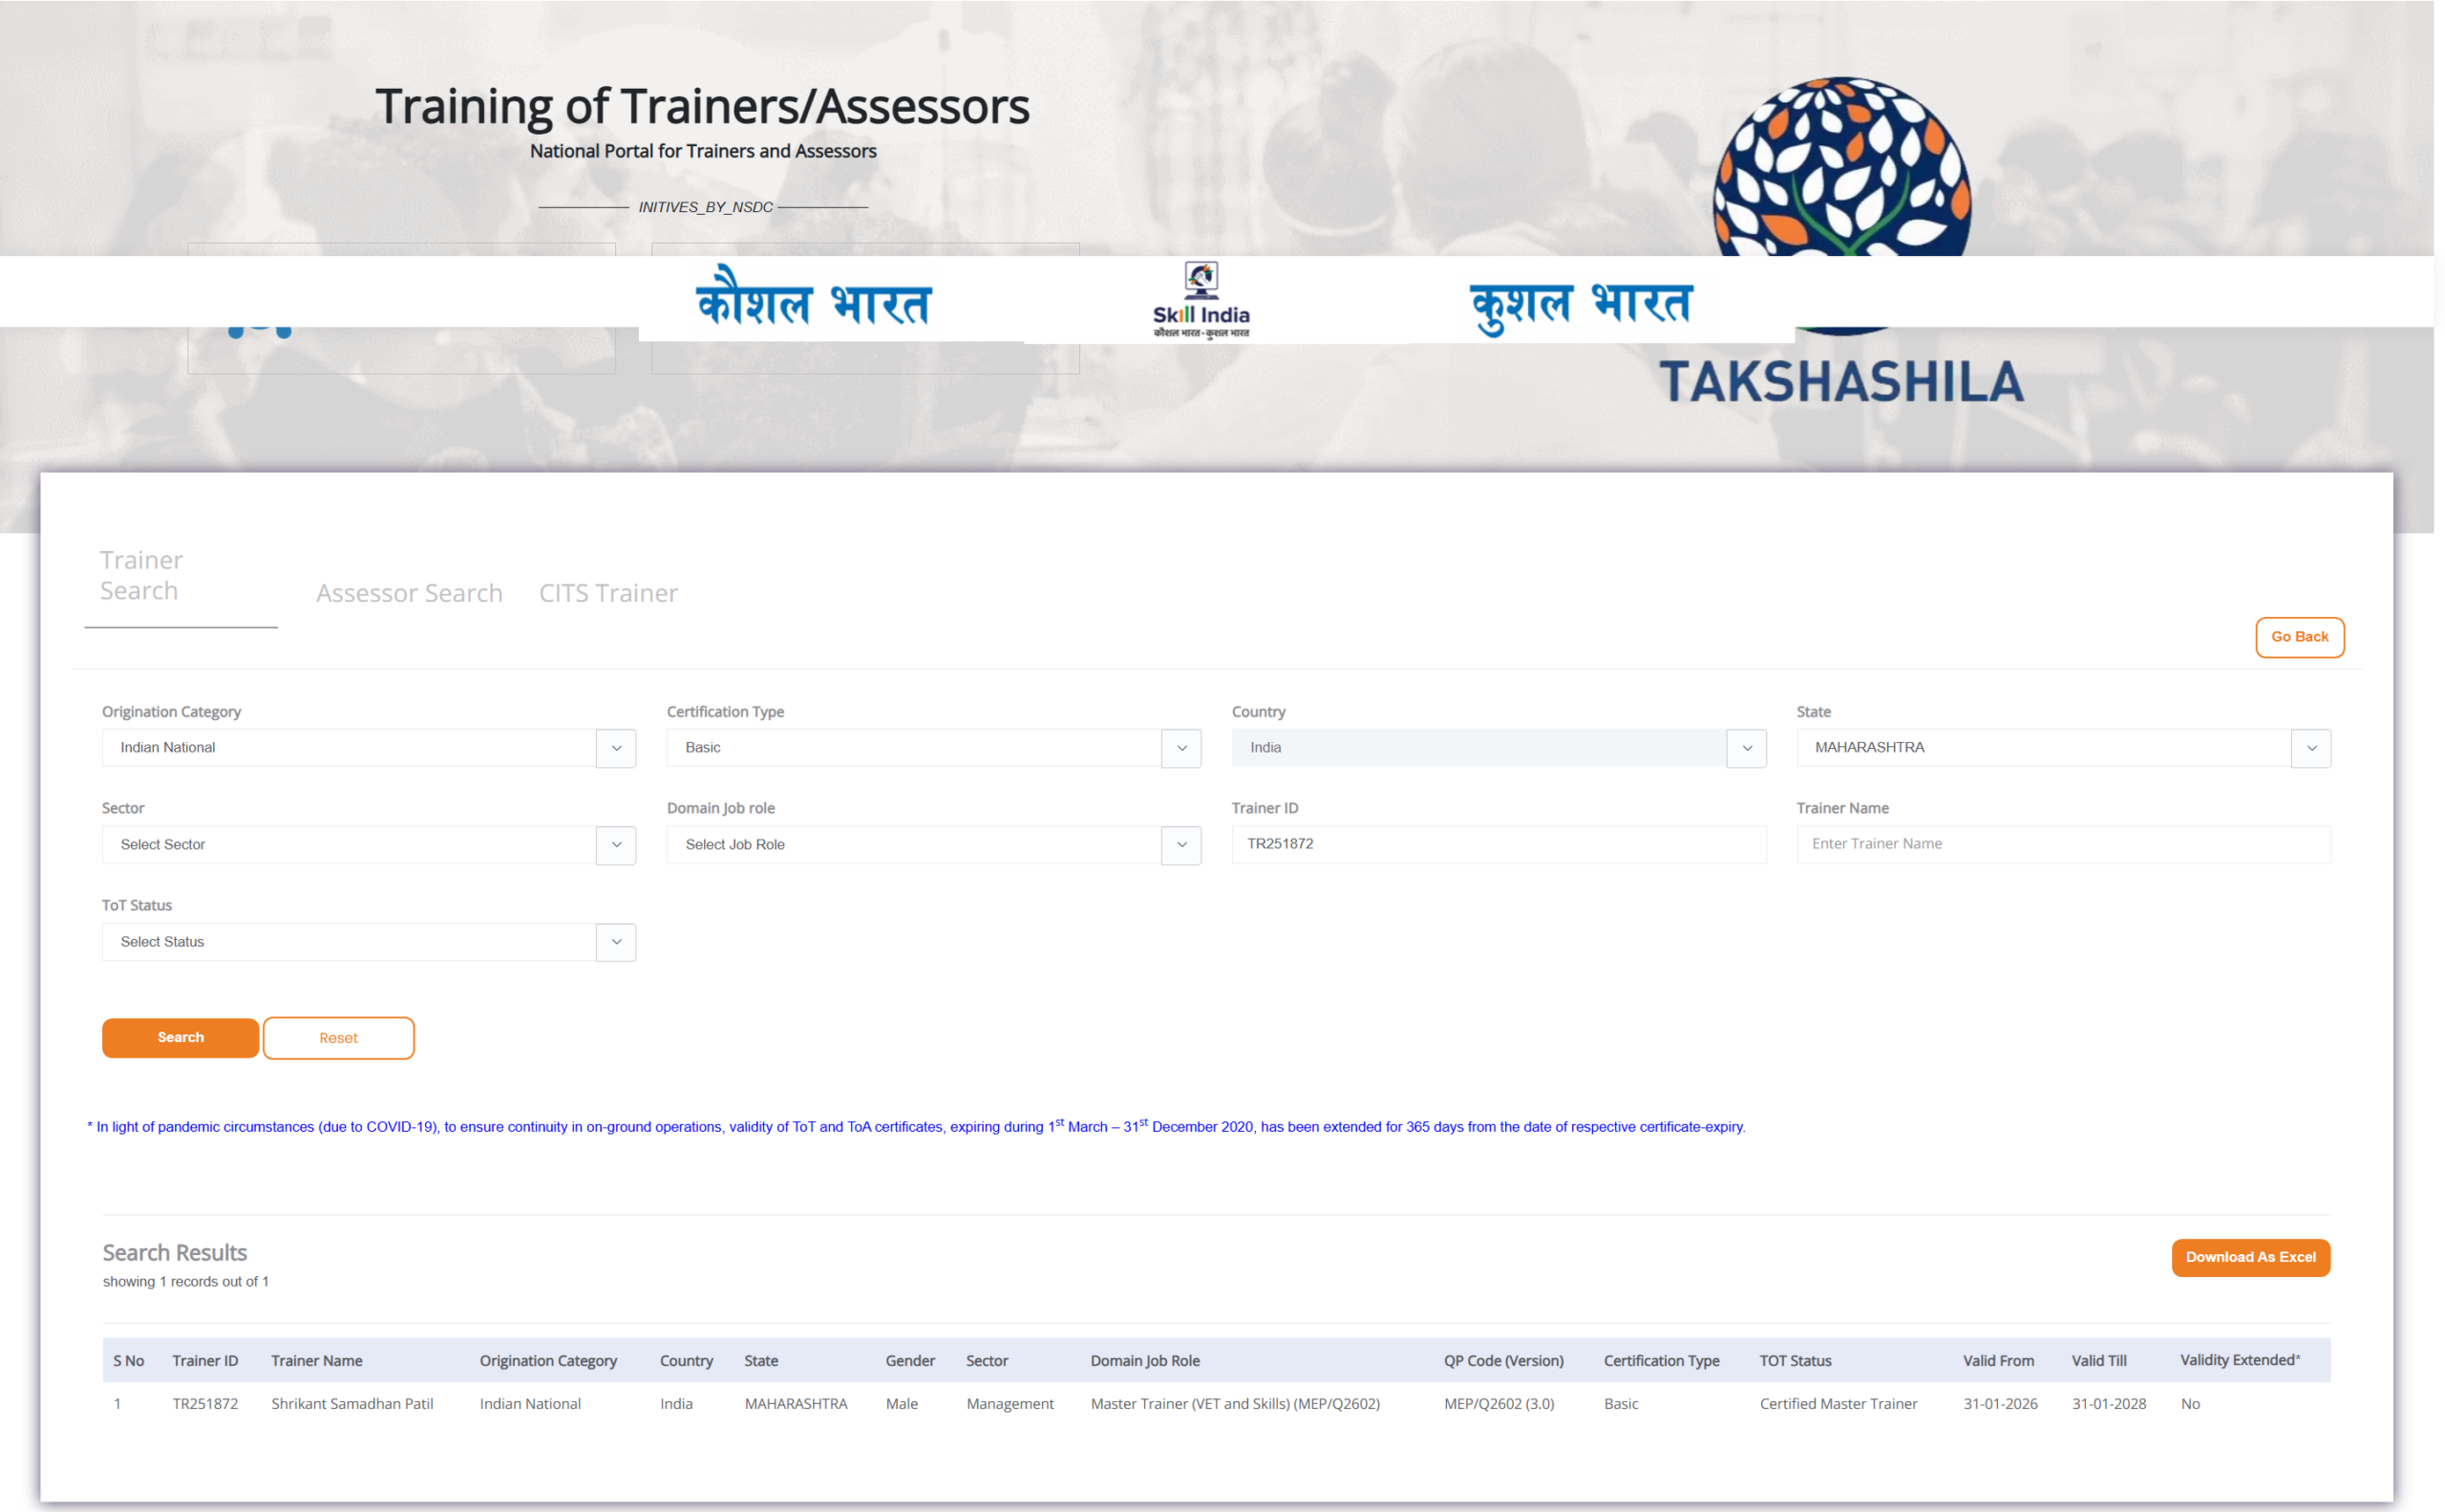Click Download As Excel button
This screenshot has height=1512, width=2445.
tap(2250, 1257)
